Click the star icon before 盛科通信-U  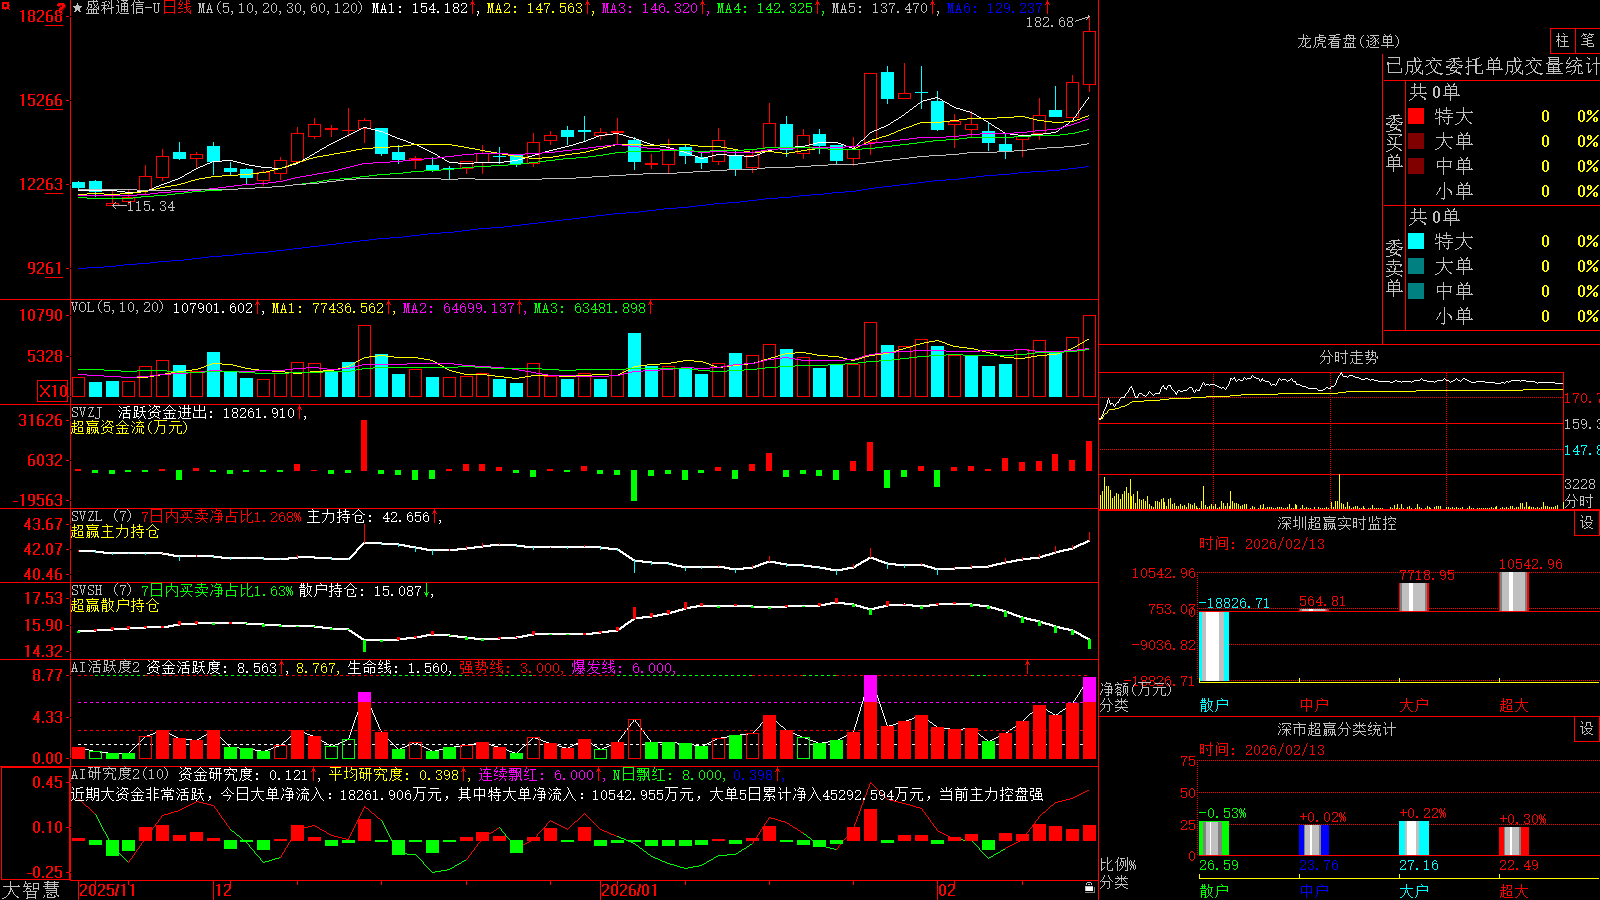(x=78, y=8)
